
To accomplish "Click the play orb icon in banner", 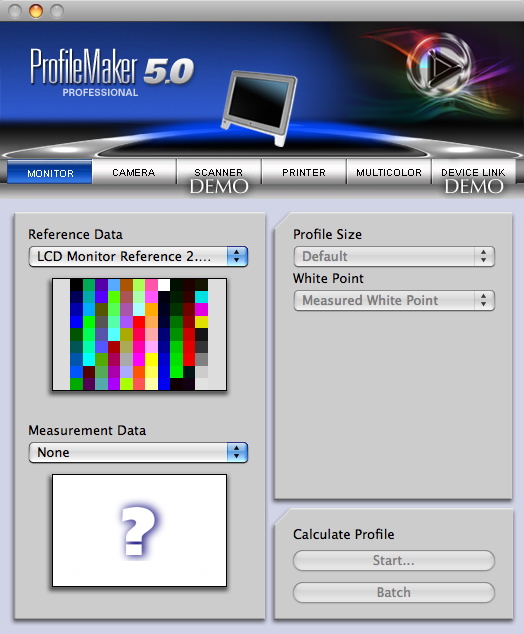I will point(439,66).
